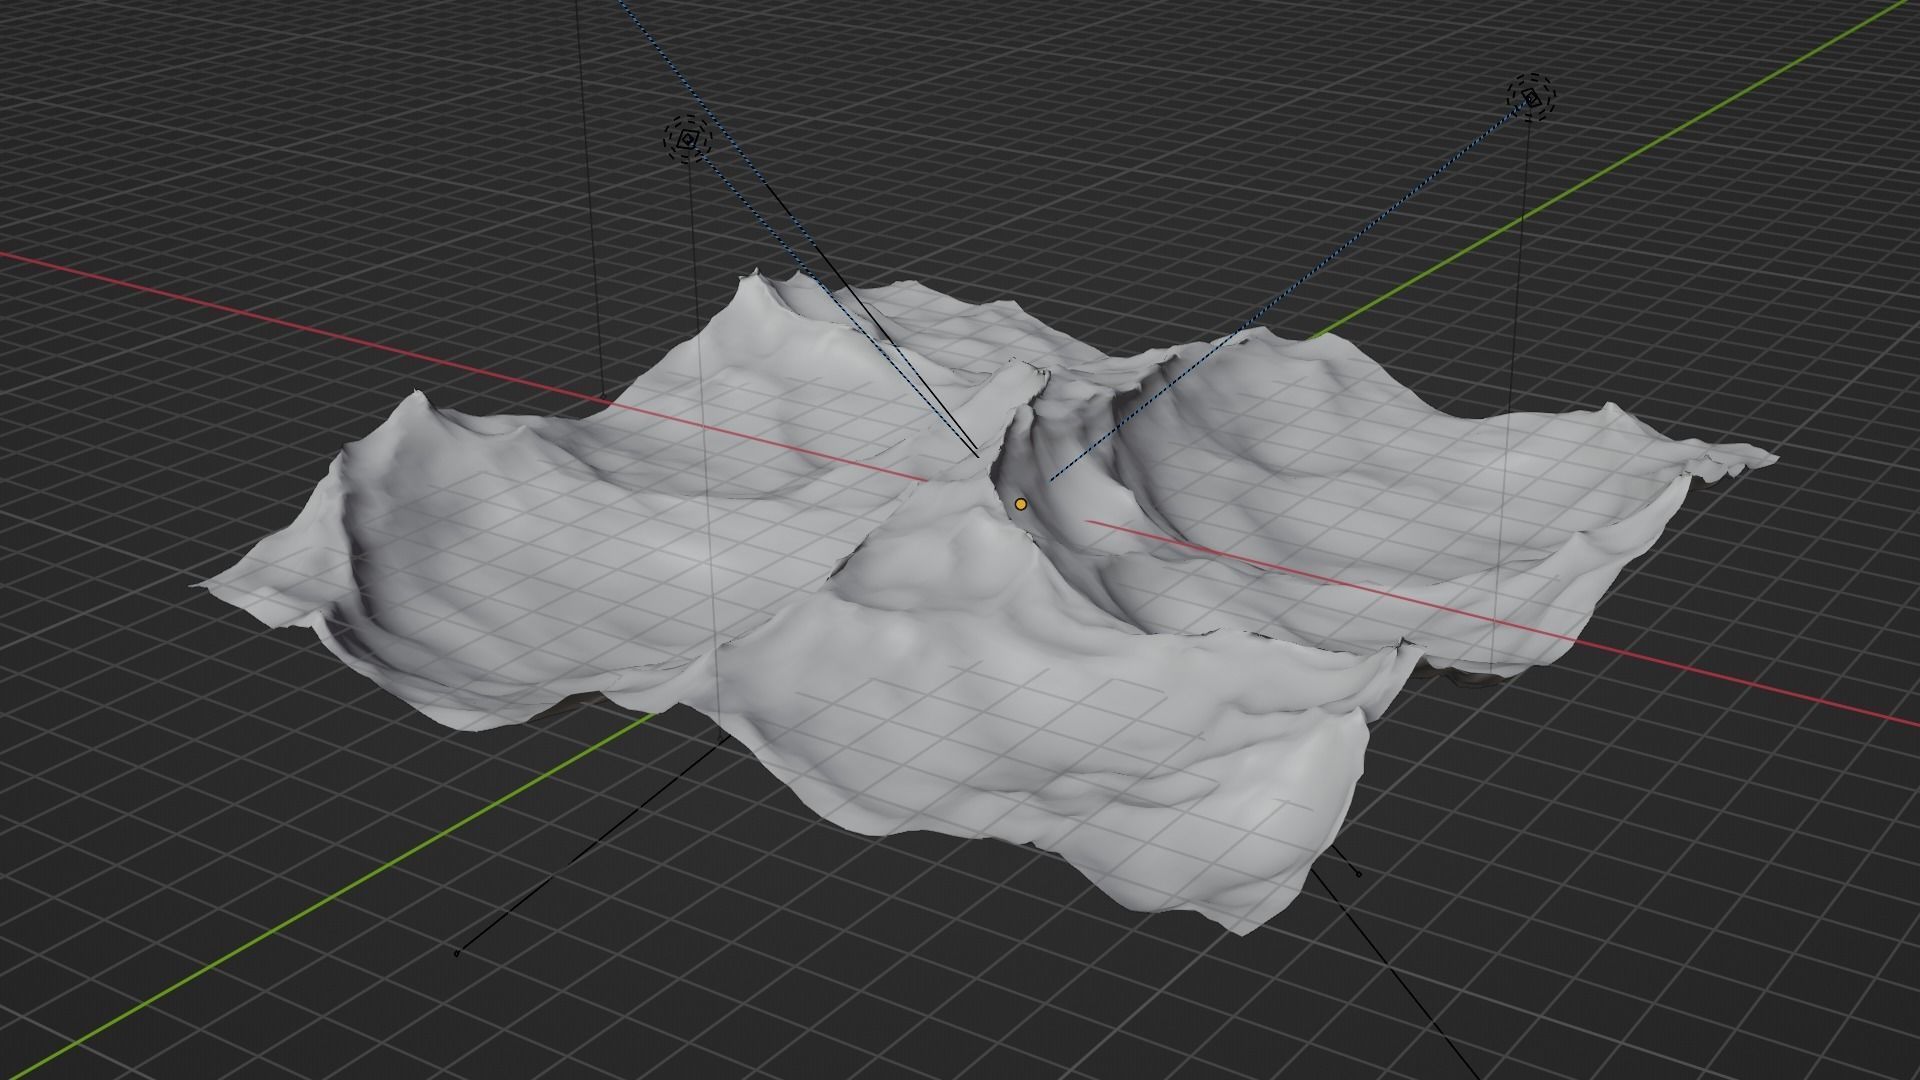Select the gray terrain mesh object
This screenshot has width=1920, height=1080.
[985, 600]
